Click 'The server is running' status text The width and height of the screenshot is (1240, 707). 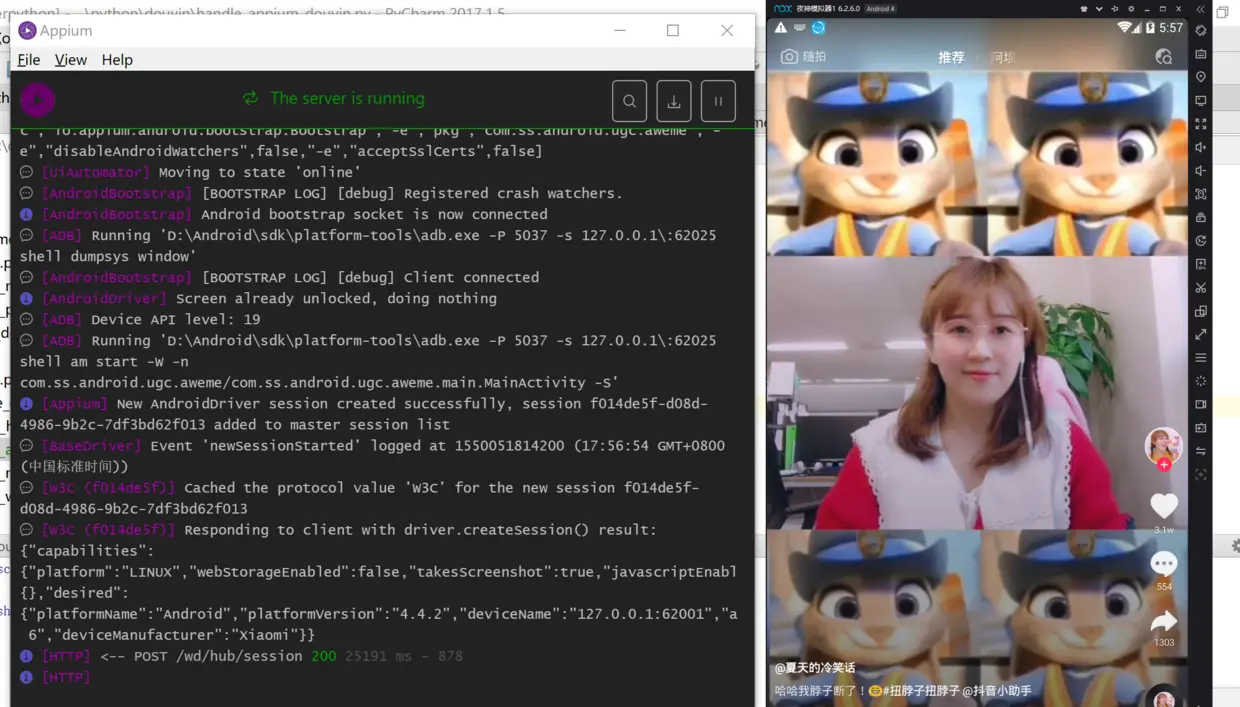tap(347, 98)
